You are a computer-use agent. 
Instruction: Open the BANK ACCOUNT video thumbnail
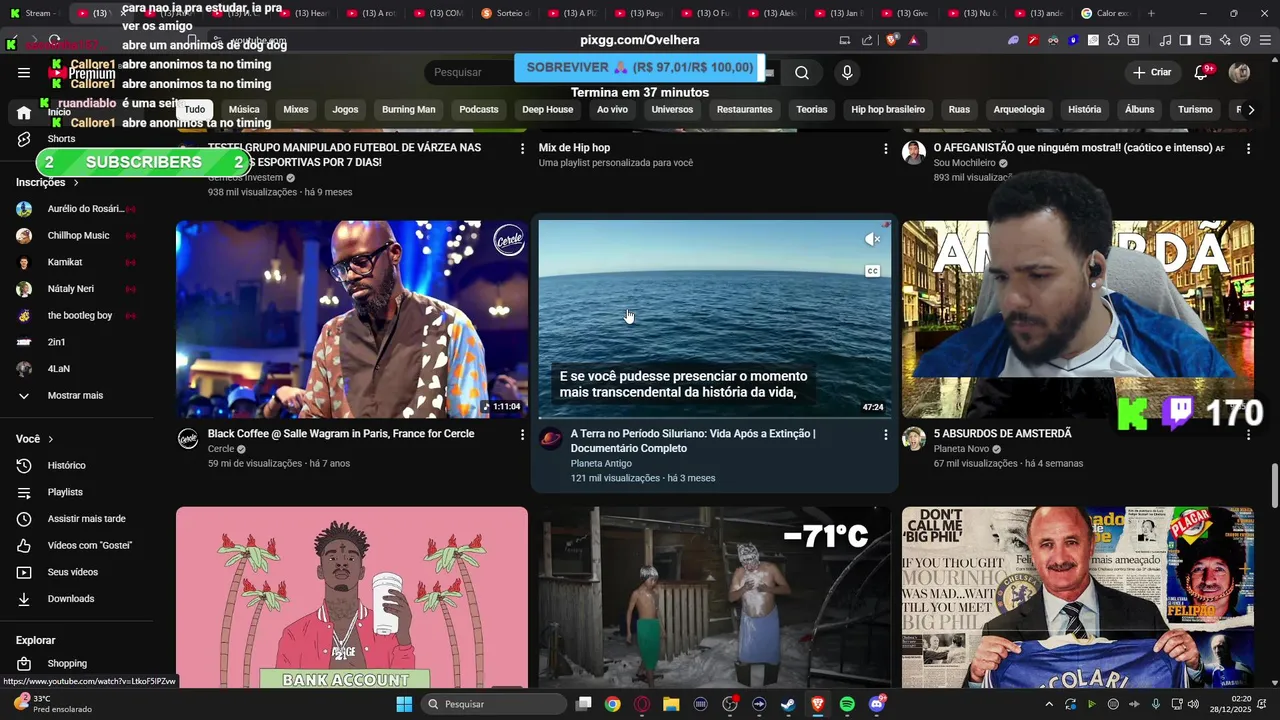point(352,597)
